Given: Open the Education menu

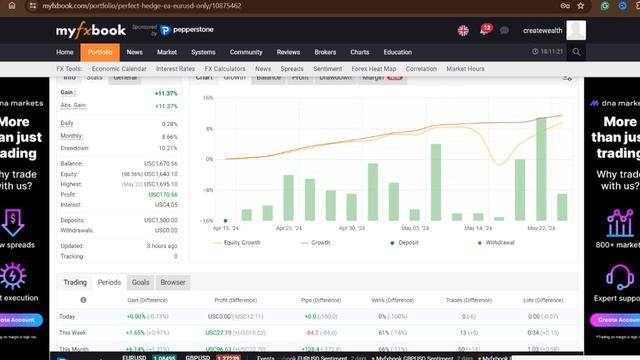Looking at the screenshot, I should (398, 52).
